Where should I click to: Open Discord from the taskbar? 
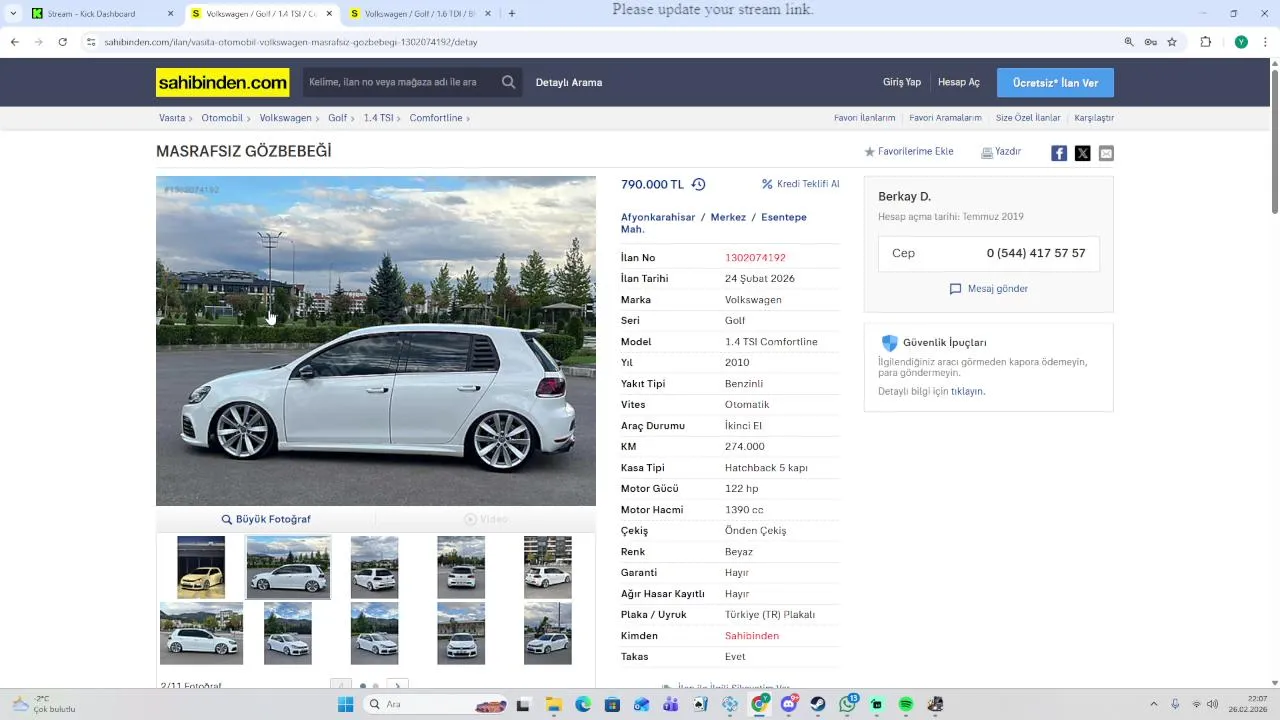coord(789,704)
